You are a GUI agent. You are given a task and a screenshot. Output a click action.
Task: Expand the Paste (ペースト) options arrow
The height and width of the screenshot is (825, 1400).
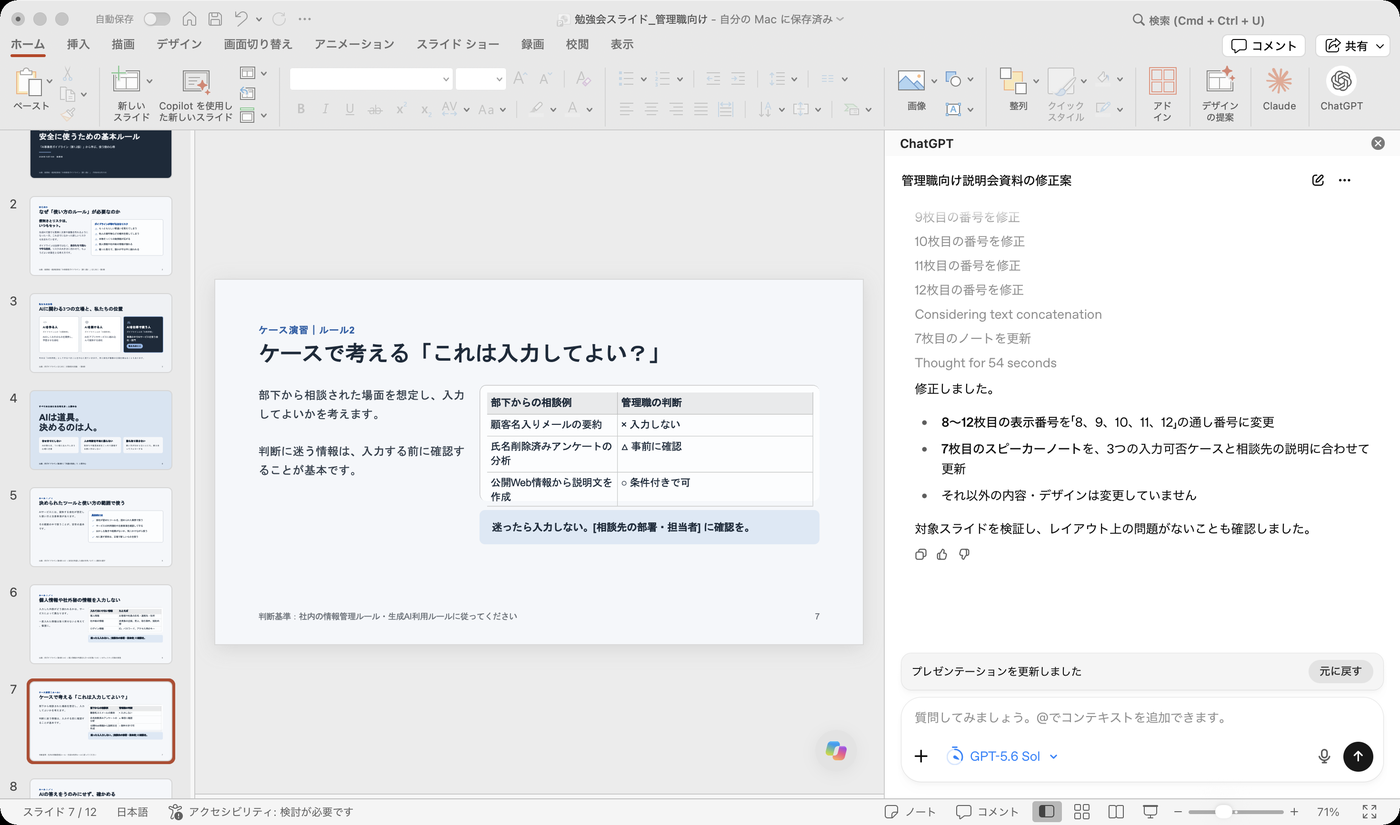(47, 80)
